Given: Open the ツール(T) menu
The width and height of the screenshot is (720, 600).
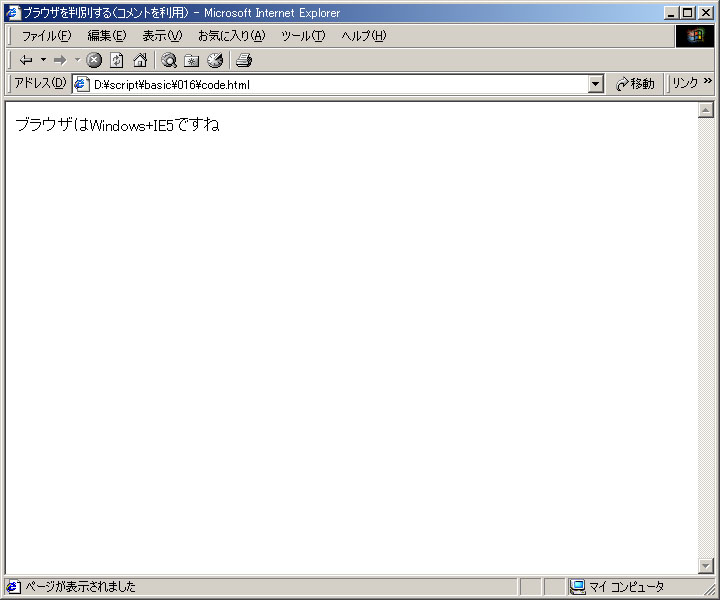Looking at the screenshot, I should [x=303, y=36].
